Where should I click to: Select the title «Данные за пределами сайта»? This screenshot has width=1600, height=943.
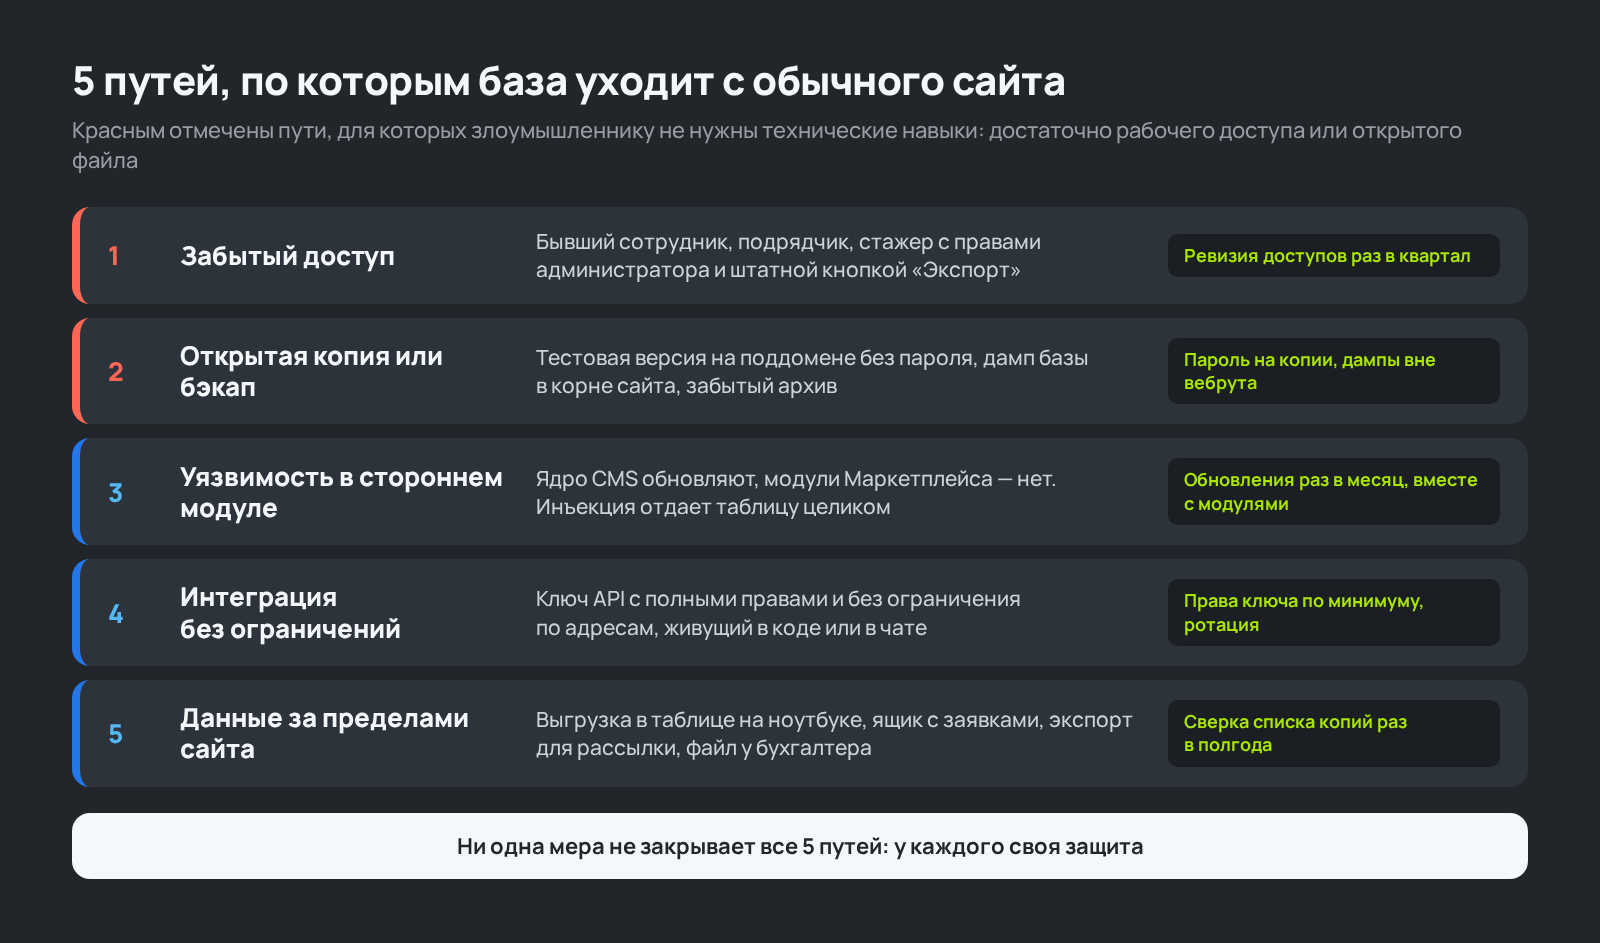(324, 734)
